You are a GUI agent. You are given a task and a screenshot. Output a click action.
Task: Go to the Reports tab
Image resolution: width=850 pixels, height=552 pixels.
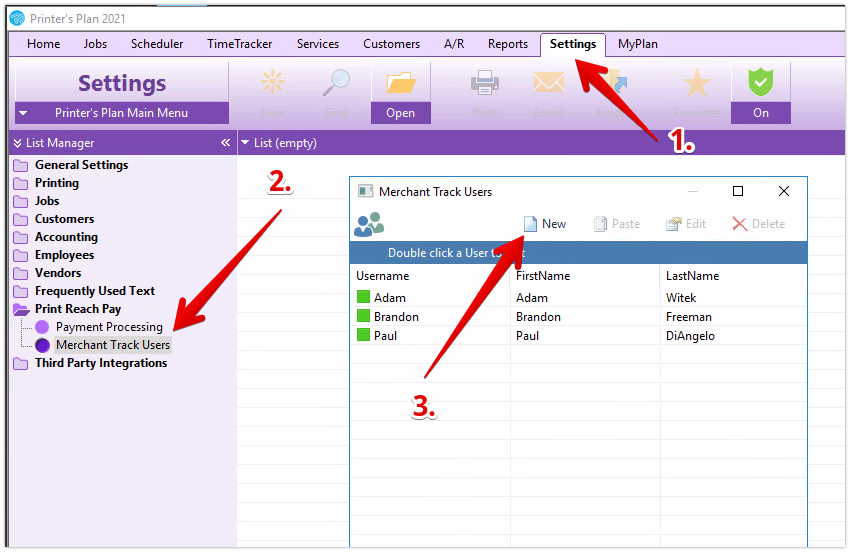(507, 44)
